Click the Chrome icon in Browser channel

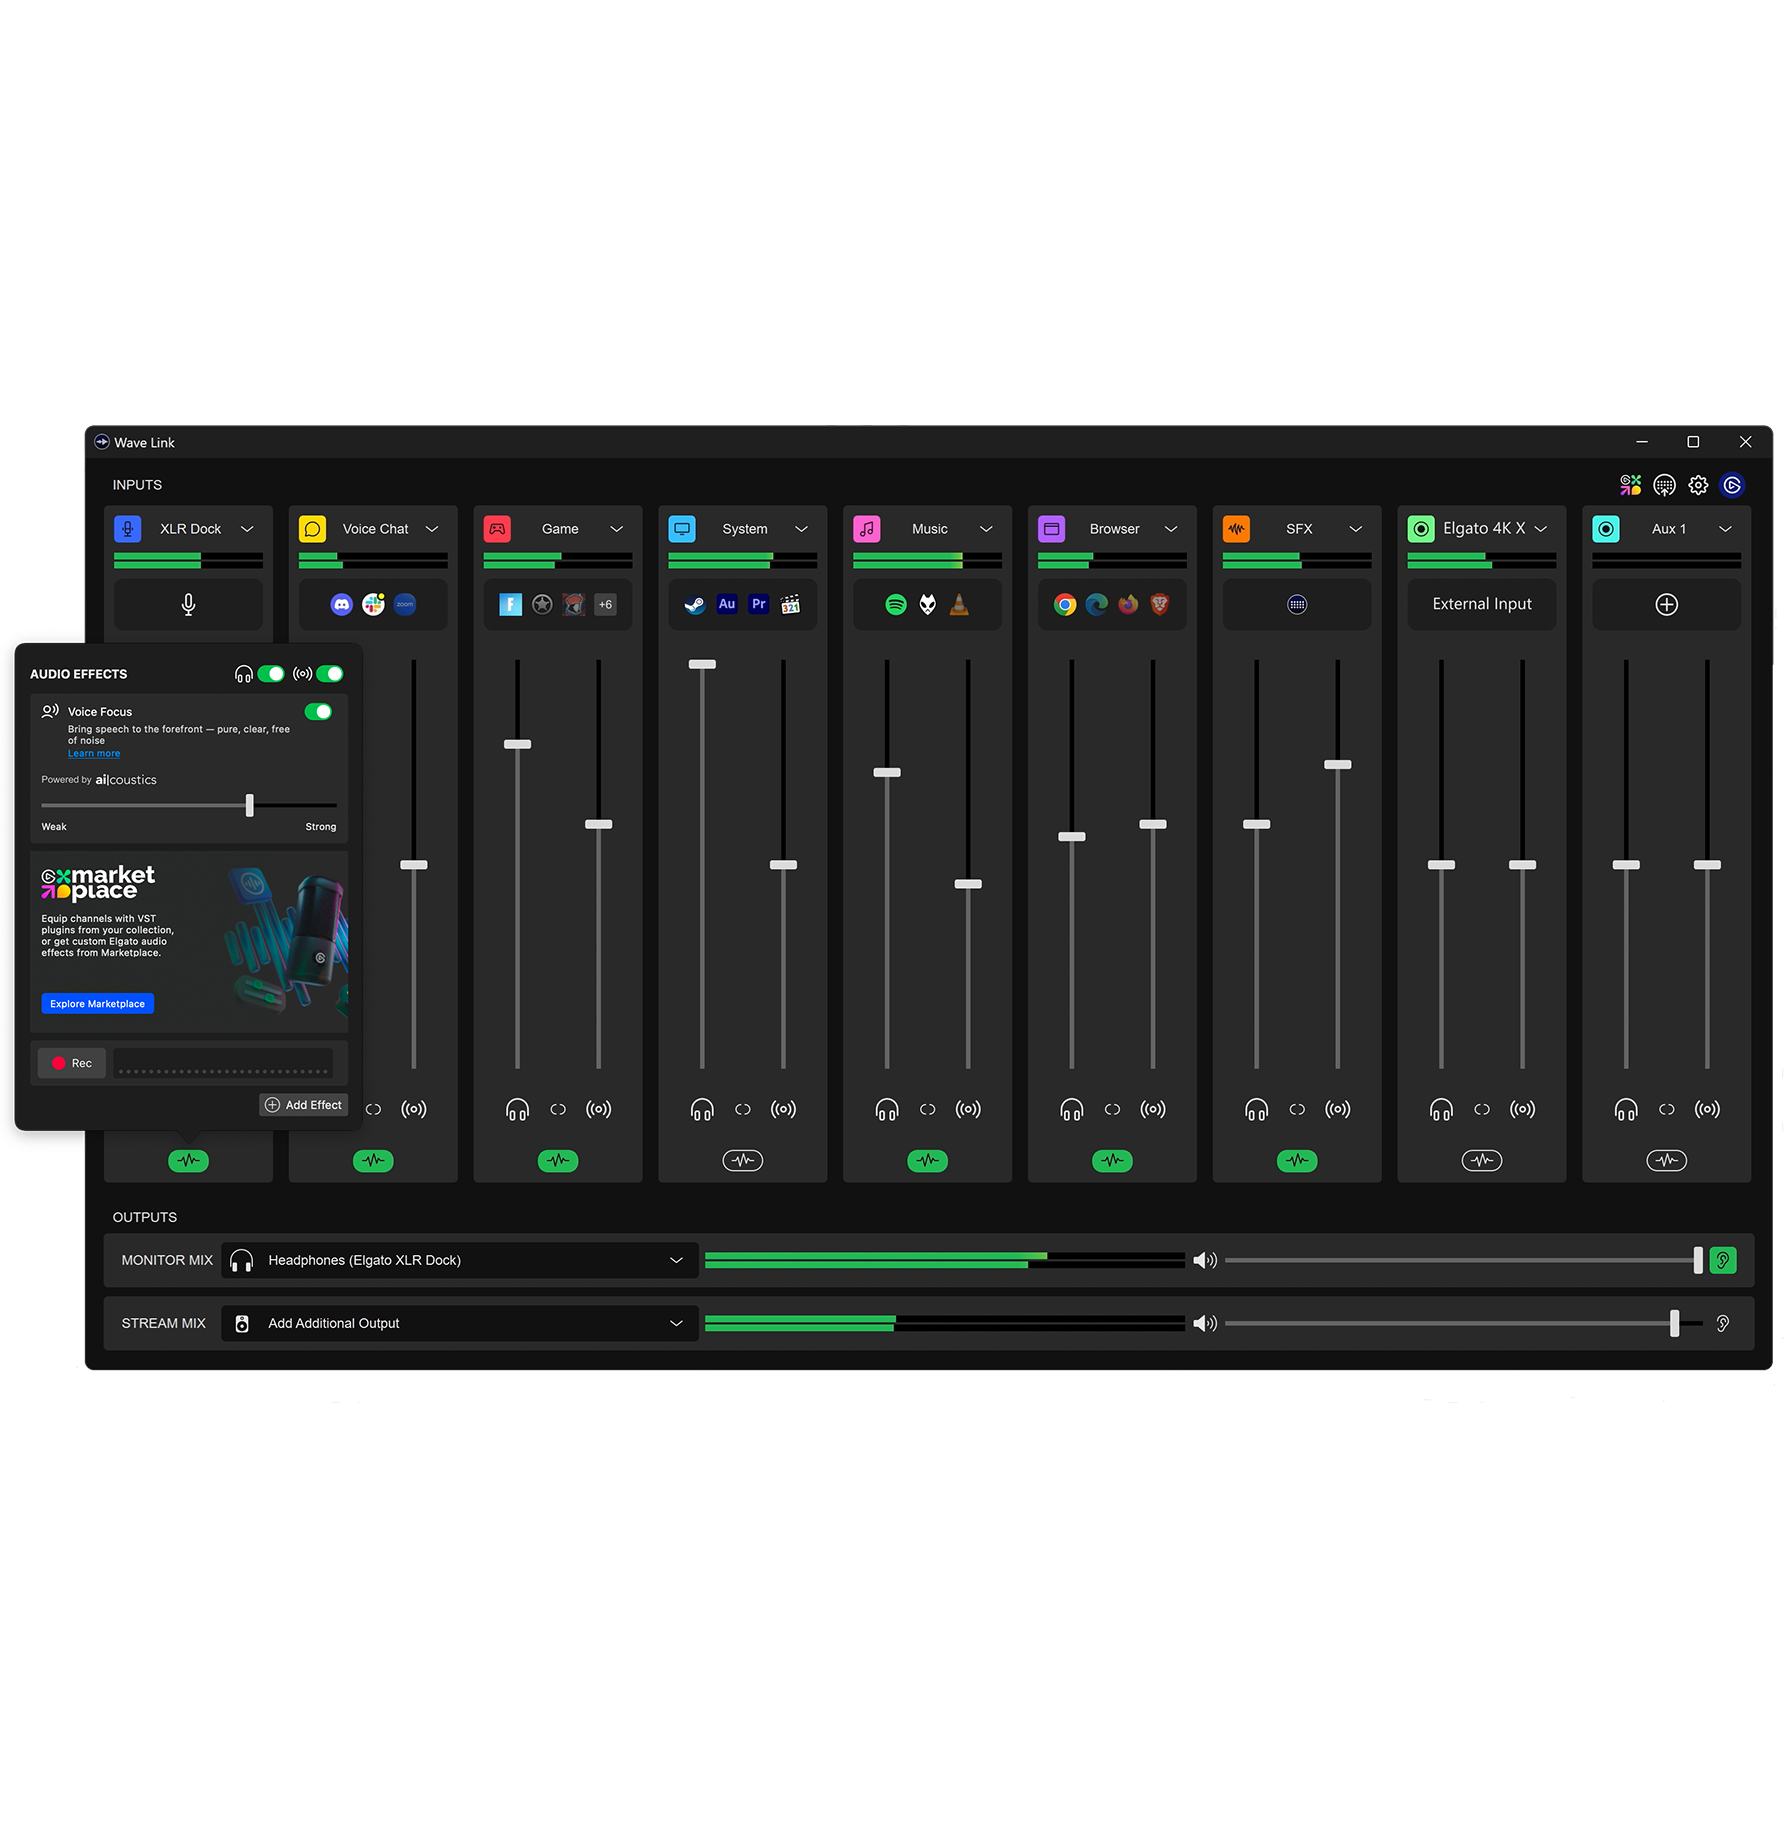(x=1065, y=604)
